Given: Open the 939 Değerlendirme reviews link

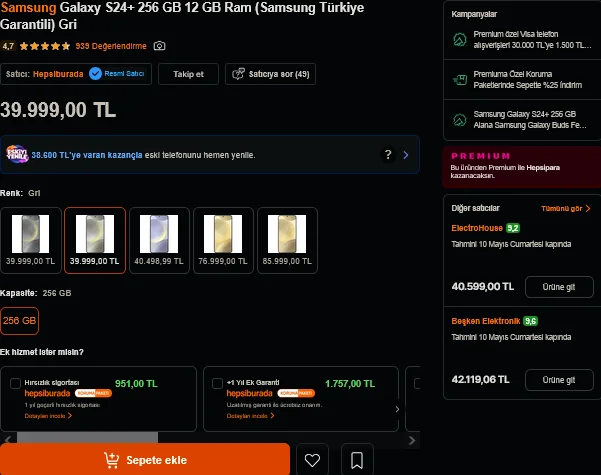Looking at the screenshot, I should point(111,46).
